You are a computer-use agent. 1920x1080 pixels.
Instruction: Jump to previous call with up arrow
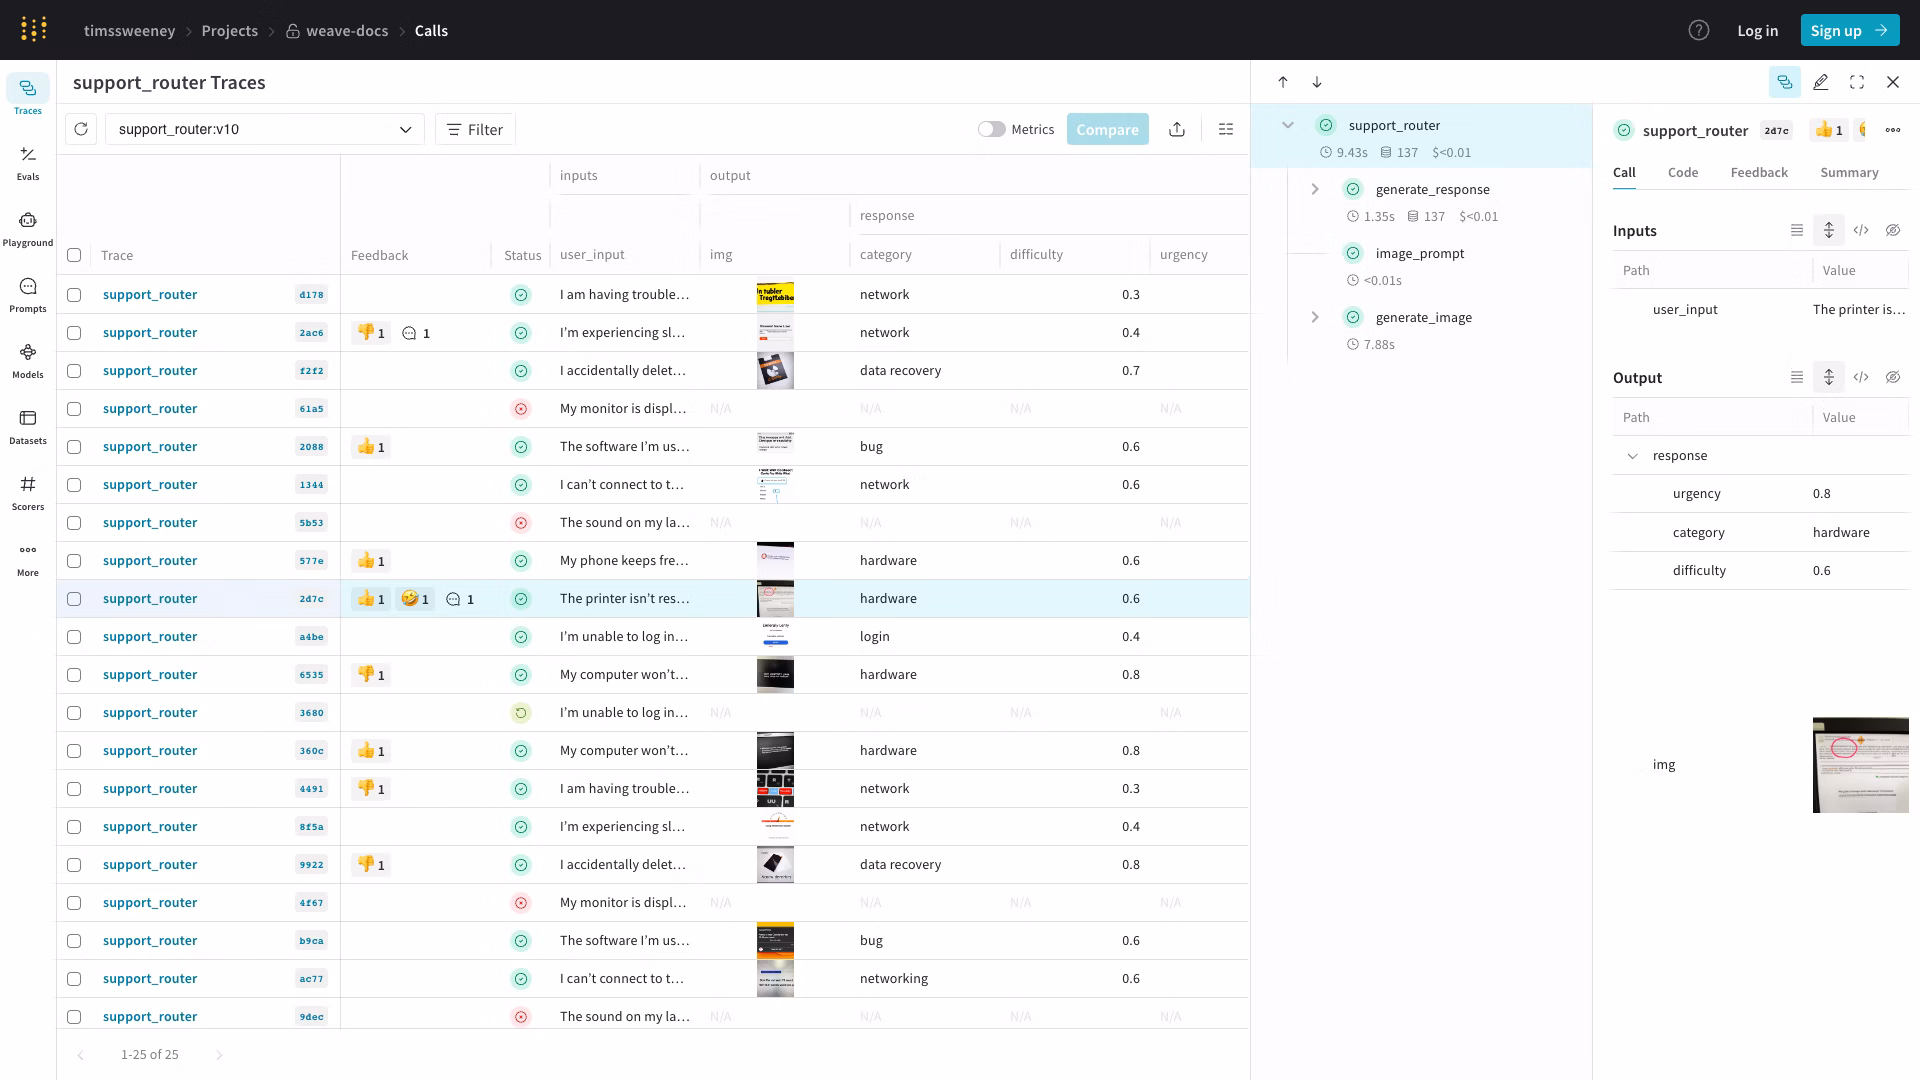pyautogui.click(x=1283, y=82)
